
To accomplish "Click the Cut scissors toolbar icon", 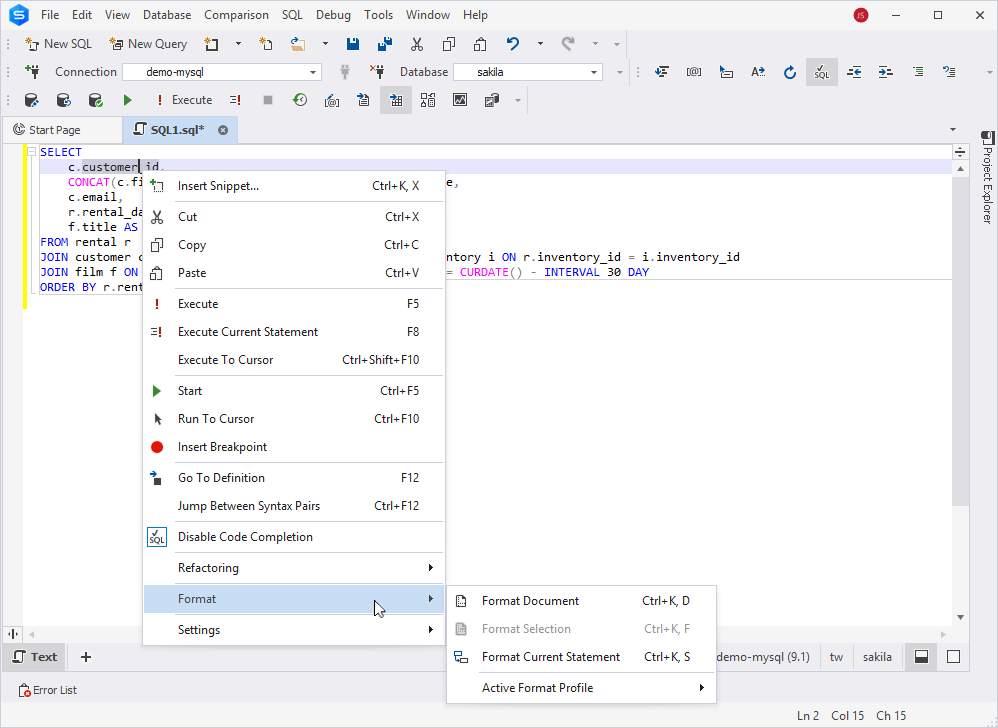I will pyautogui.click(x=417, y=44).
